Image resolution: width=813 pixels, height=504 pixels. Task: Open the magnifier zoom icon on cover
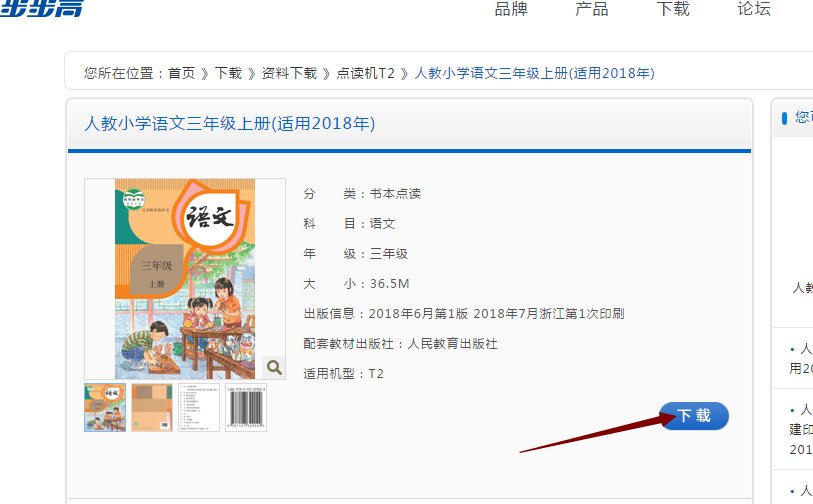274,367
